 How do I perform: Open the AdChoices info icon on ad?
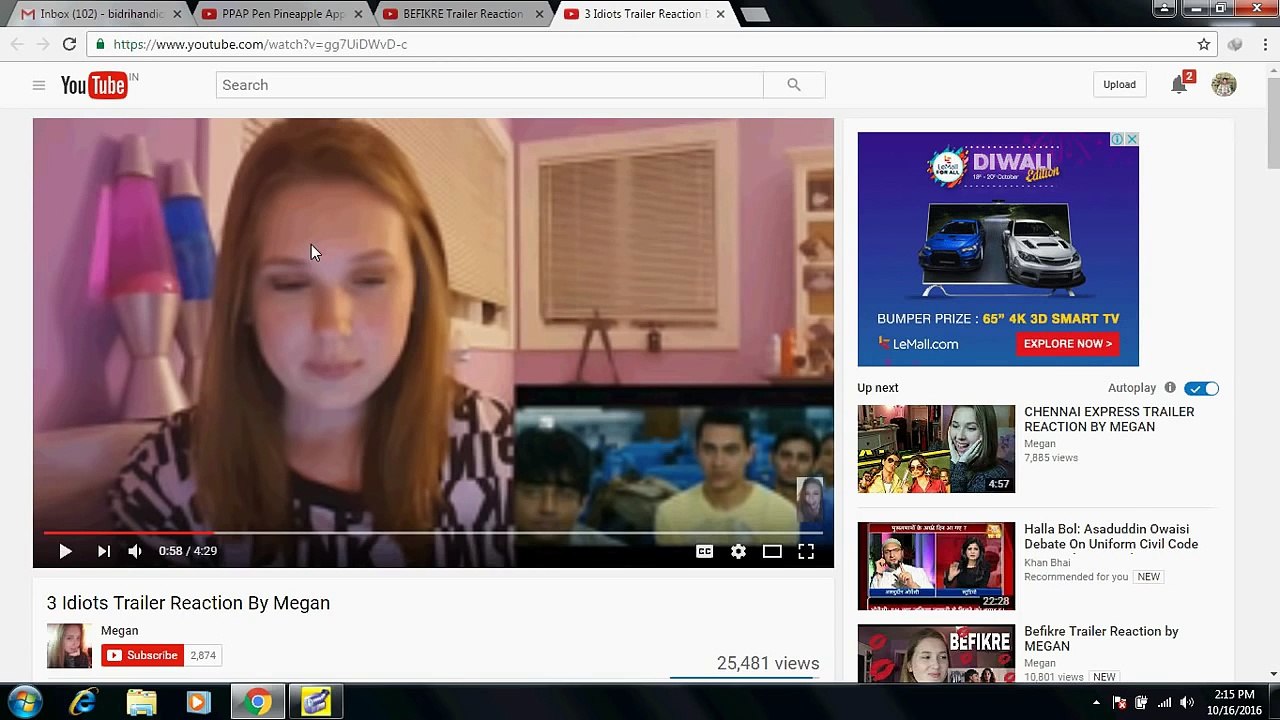coord(1118,139)
